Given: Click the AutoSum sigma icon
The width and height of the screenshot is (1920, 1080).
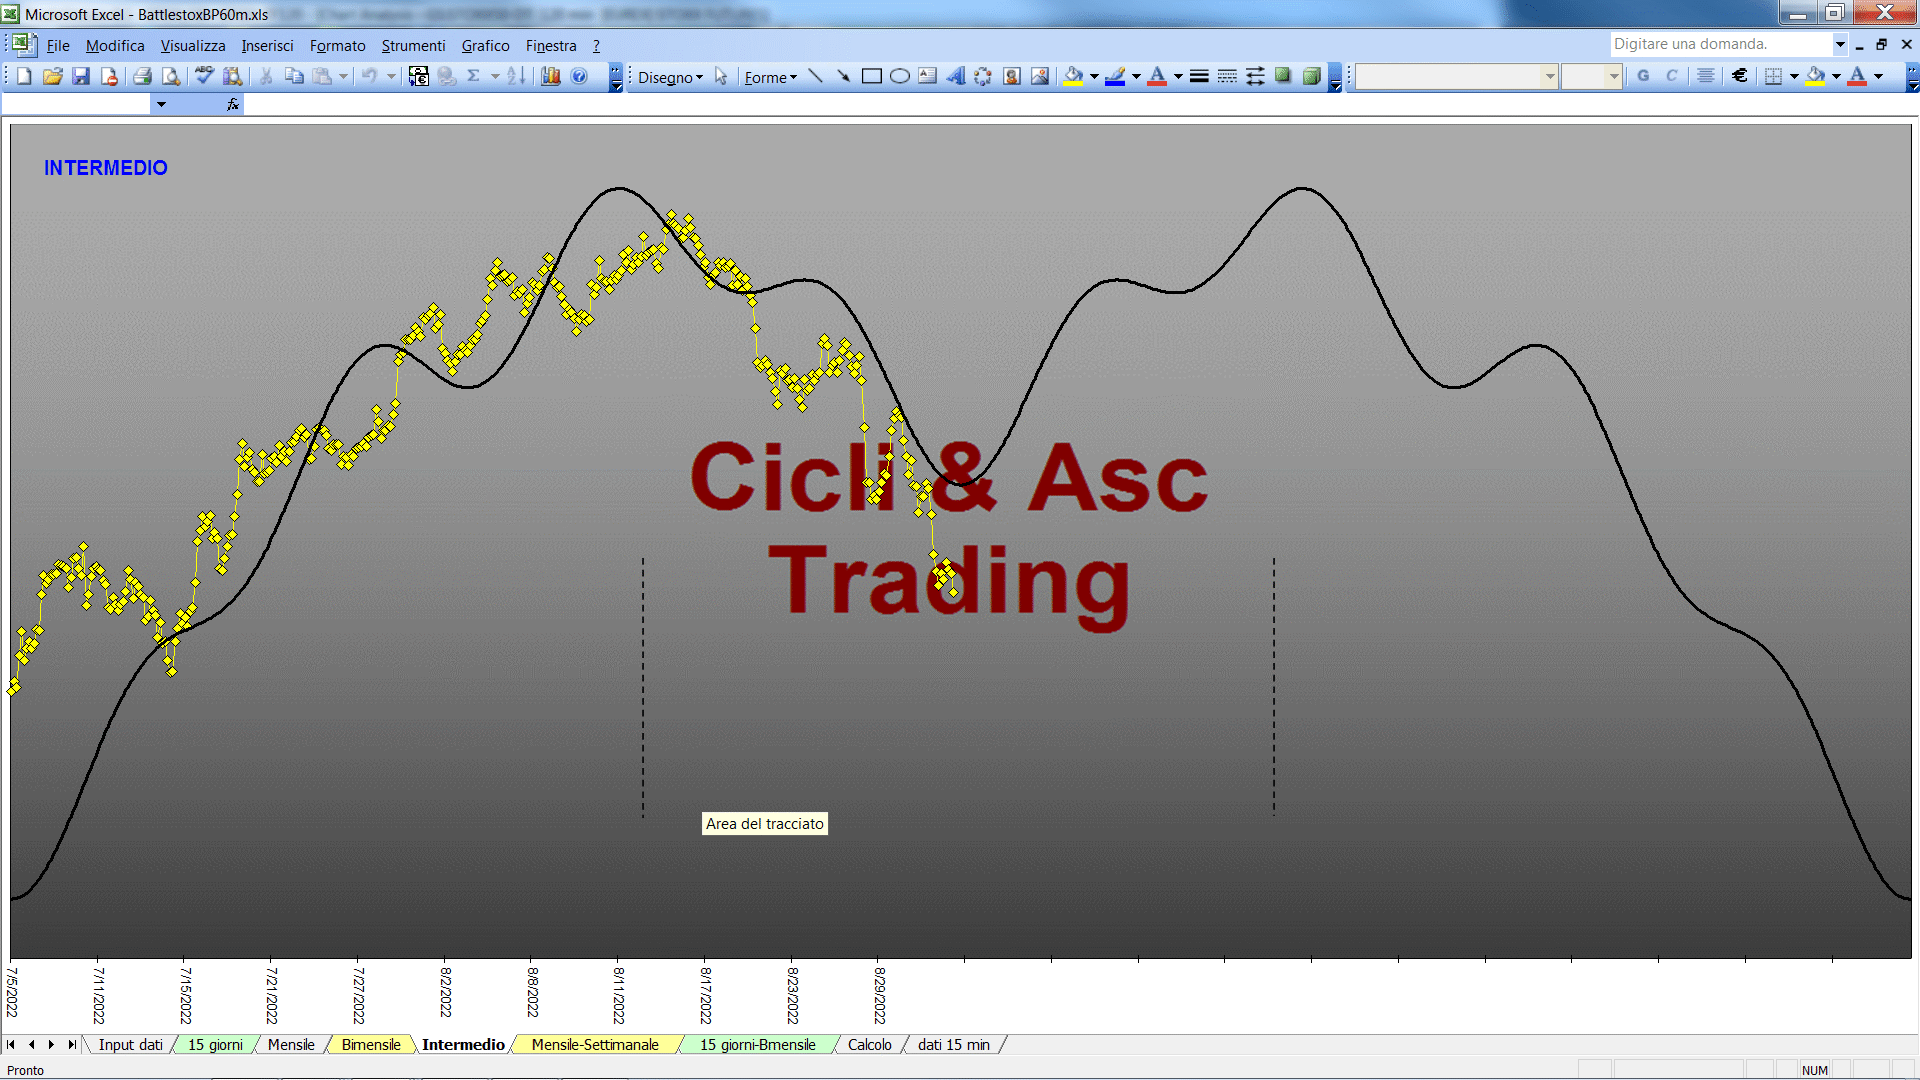Looking at the screenshot, I should pos(474,76).
